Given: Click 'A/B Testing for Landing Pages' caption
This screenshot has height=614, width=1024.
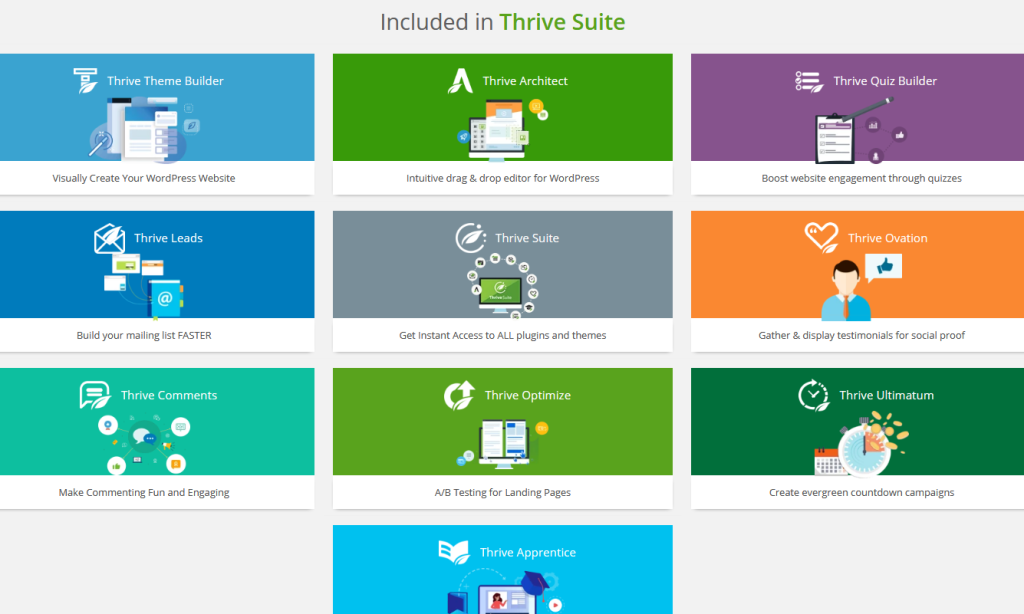Looking at the screenshot, I should pyautogui.click(x=502, y=493).
